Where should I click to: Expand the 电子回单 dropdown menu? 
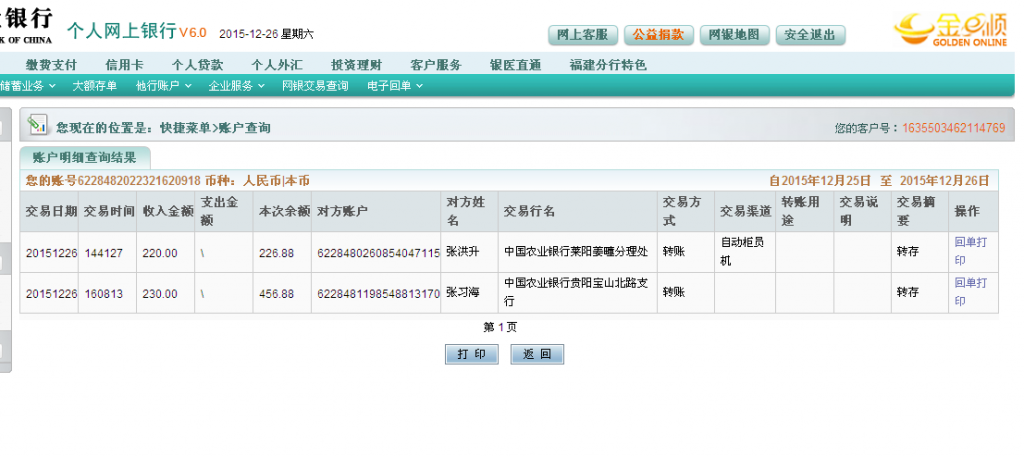(394, 86)
